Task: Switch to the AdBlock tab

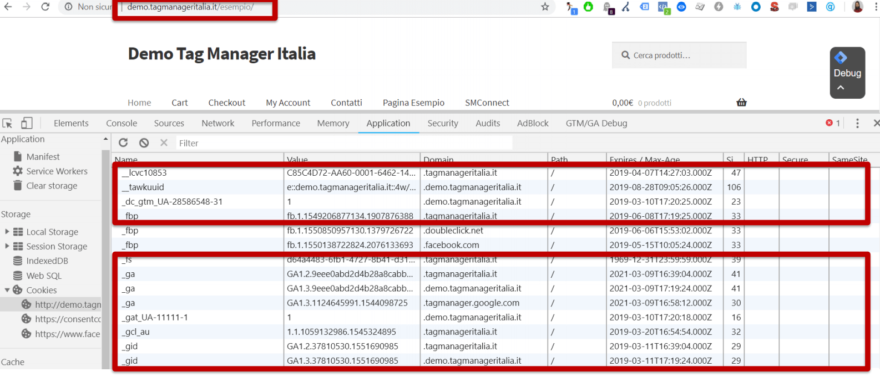Action: click(x=533, y=124)
